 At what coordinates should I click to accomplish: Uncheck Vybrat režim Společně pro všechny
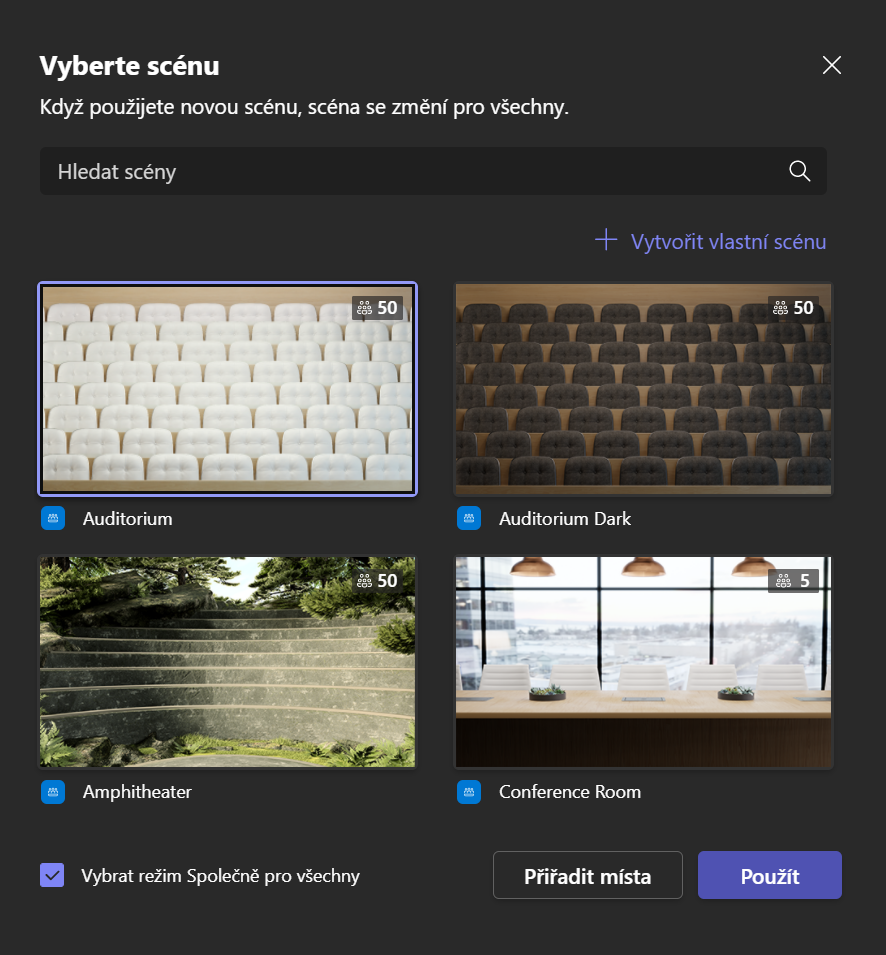point(52,875)
